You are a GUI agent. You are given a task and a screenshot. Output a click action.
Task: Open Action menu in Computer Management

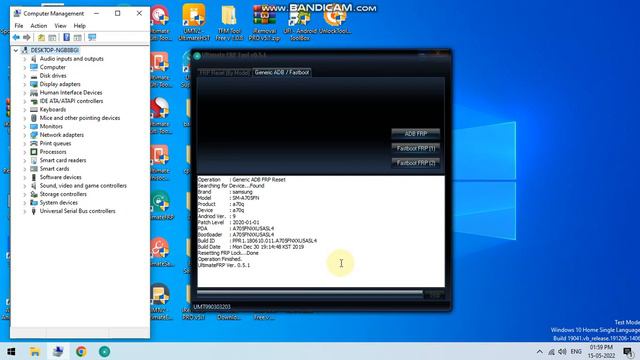[39, 26]
